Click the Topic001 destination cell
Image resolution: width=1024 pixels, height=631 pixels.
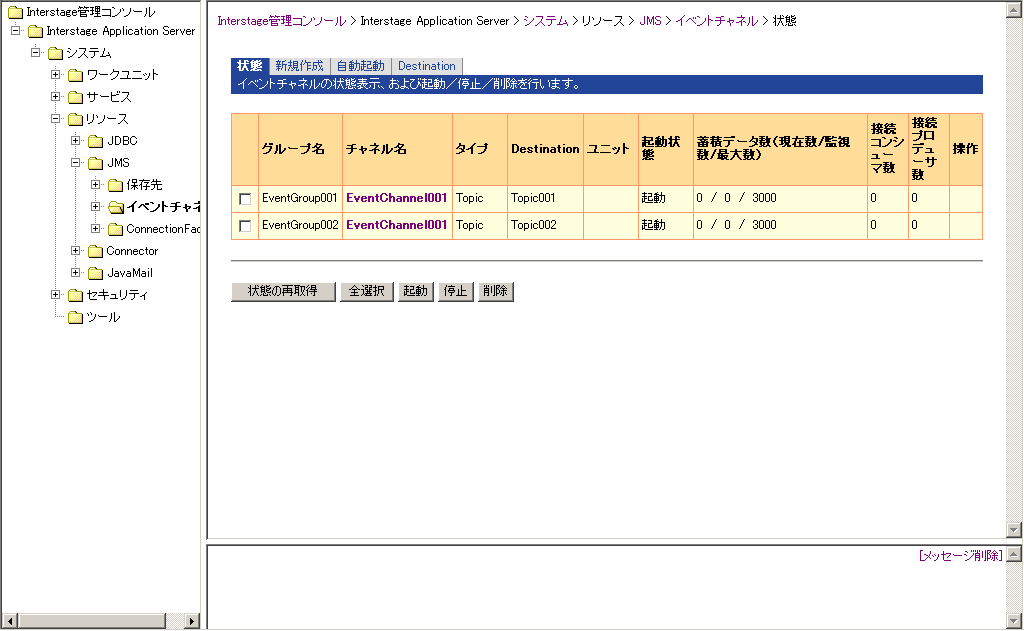[545, 199]
